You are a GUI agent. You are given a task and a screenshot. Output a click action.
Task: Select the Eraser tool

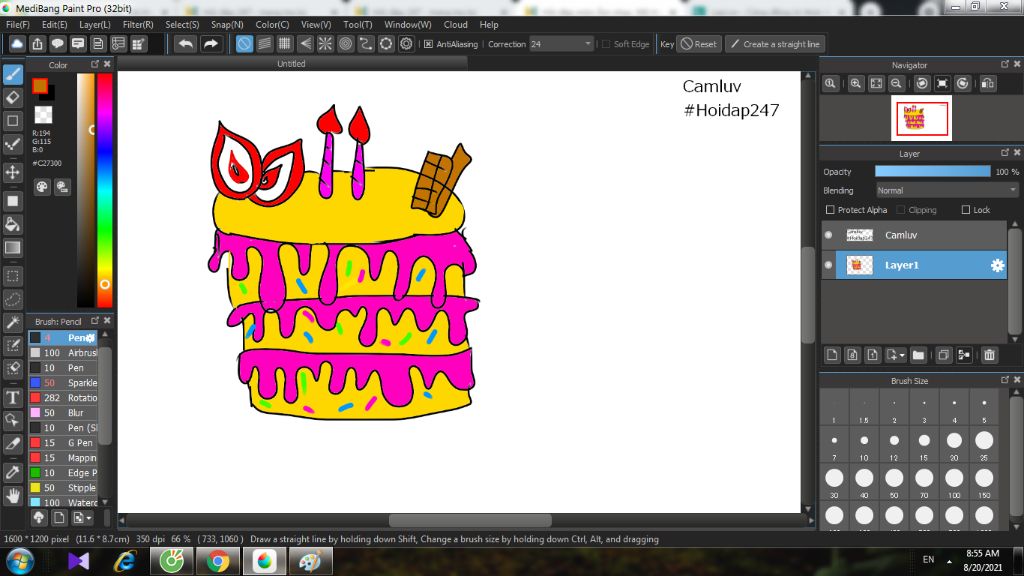(12, 98)
